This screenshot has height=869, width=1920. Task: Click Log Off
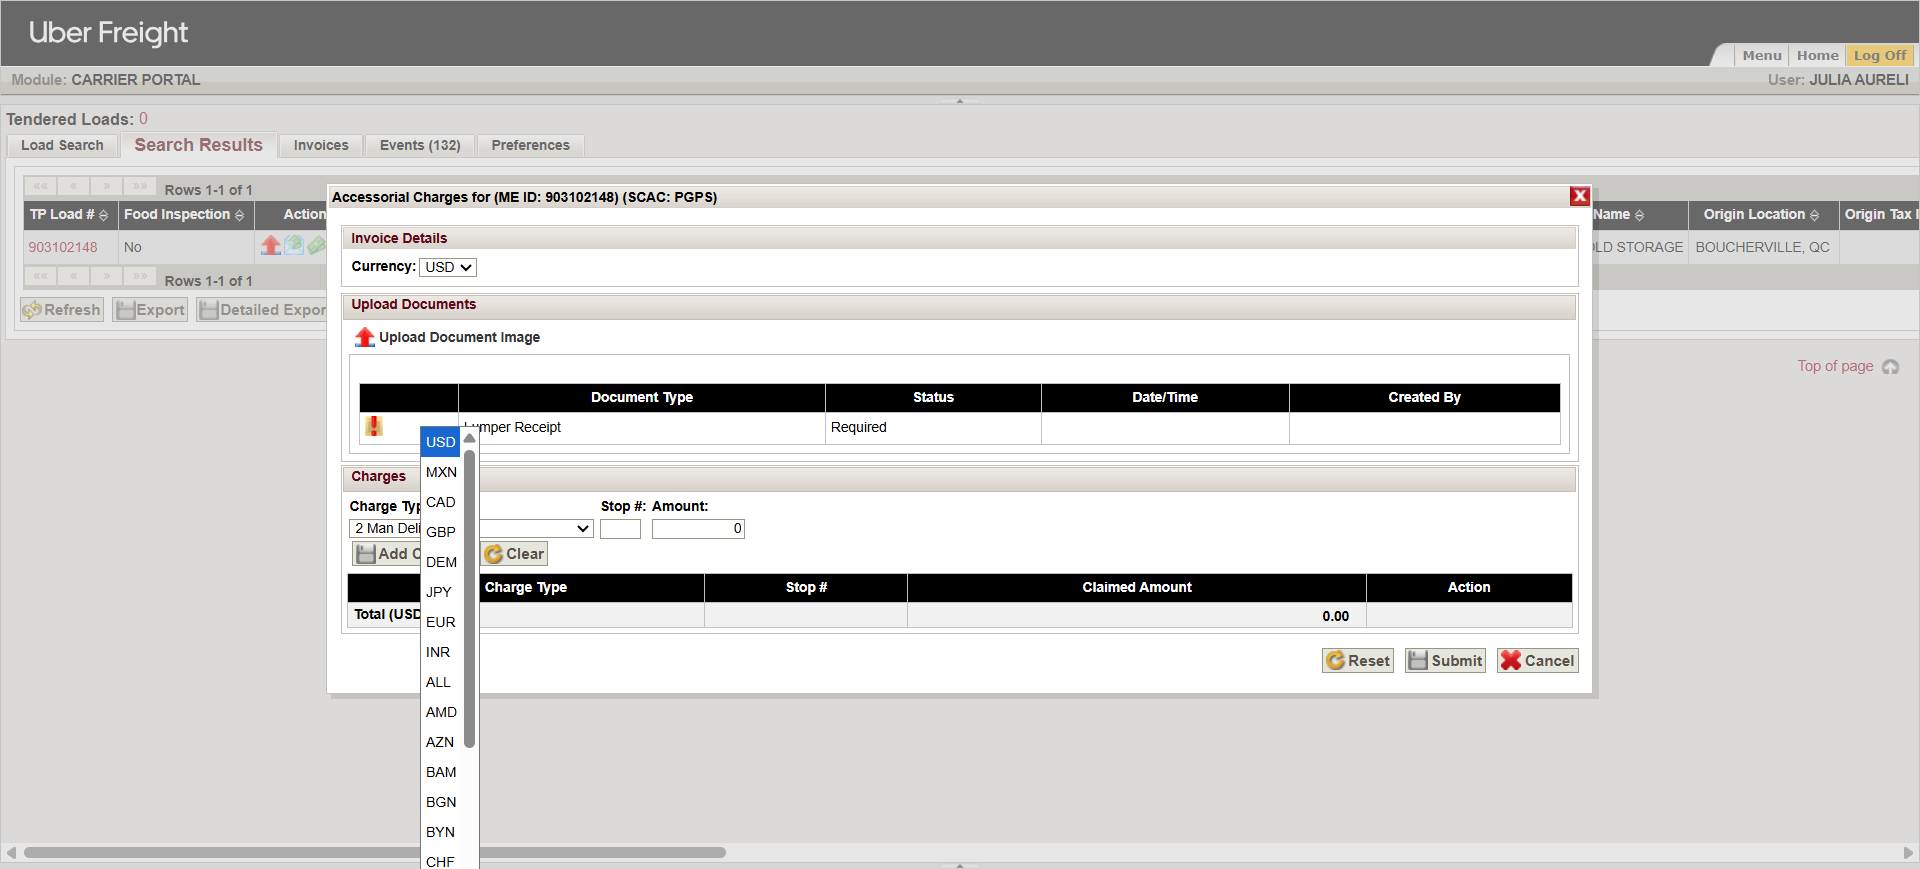[x=1880, y=55]
